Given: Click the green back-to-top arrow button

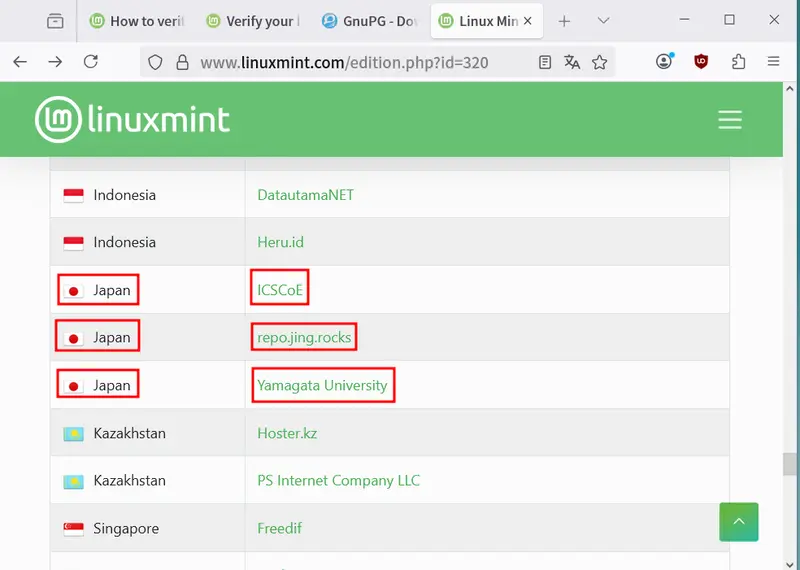Looking at the screenshot, I should click(x=739, y=522).
